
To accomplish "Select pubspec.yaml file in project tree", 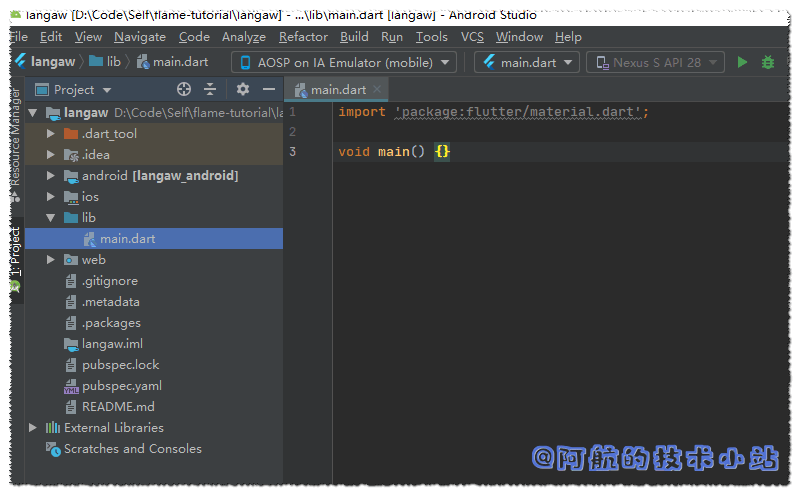I will point(121,386).
